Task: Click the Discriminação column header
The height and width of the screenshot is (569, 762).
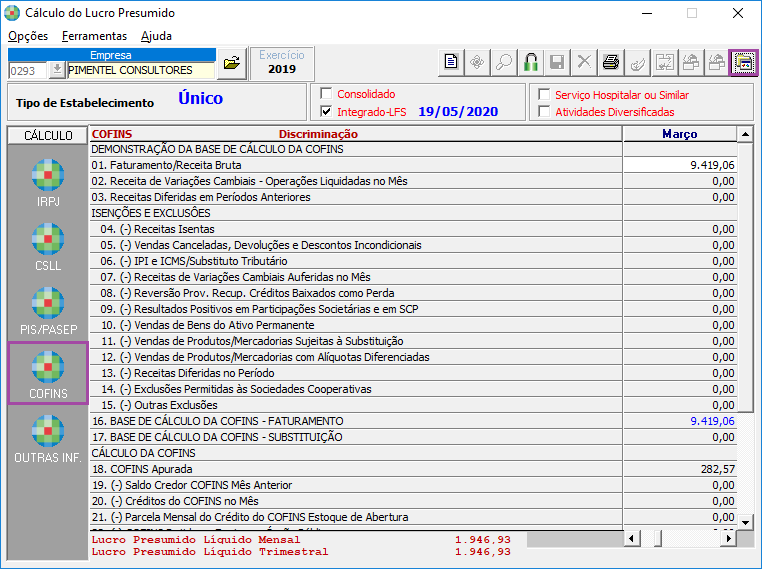Action: [x=318, y=134]
